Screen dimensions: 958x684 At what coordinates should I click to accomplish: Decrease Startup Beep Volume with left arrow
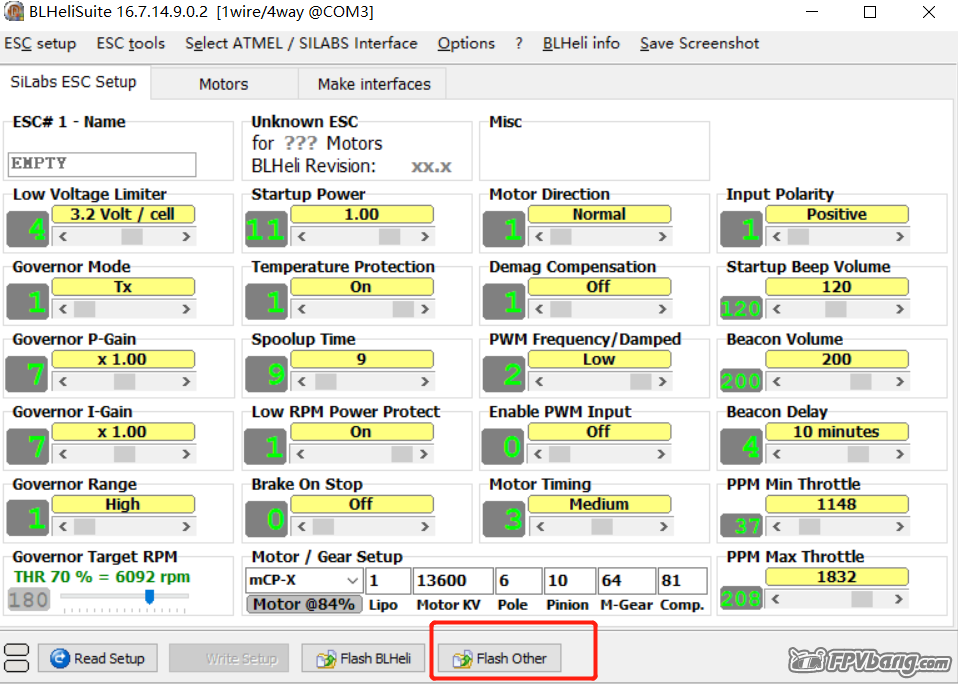[x=777, y=309]
